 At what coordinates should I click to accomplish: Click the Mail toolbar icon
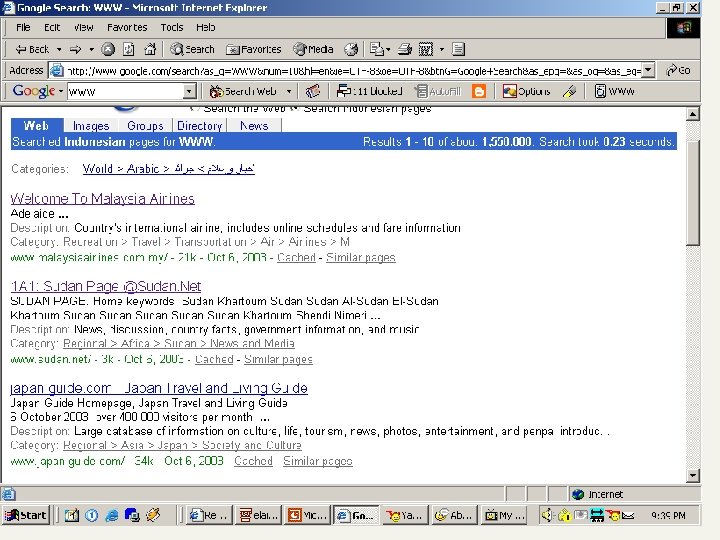click(x=376, y=49)
